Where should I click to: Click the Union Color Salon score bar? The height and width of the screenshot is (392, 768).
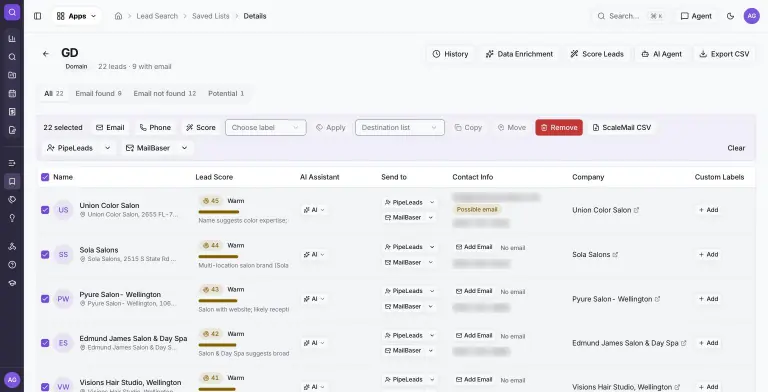tap(218, 212)
